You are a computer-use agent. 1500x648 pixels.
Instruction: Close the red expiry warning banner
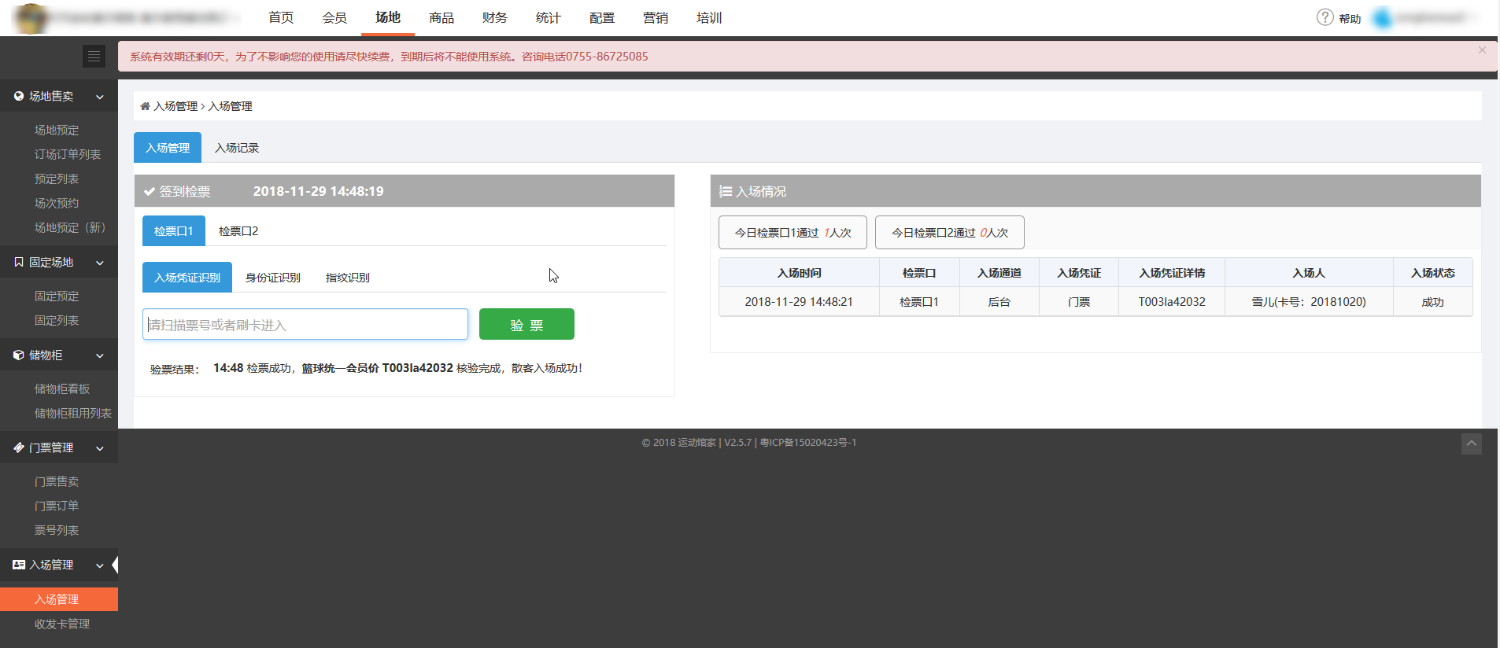1482,50
